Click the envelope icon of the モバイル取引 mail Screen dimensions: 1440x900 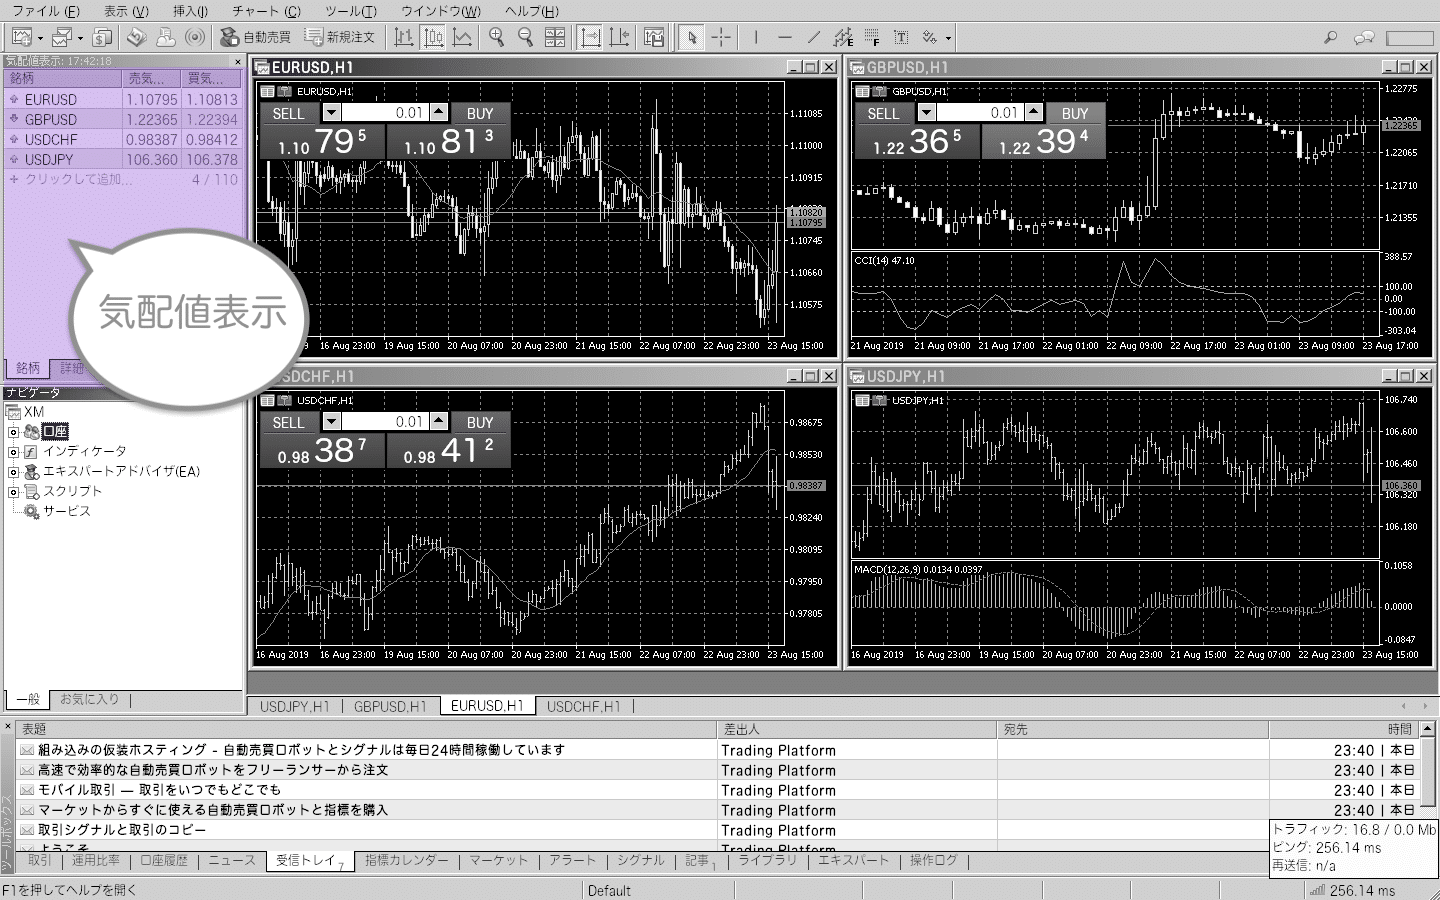coord(27,790)
